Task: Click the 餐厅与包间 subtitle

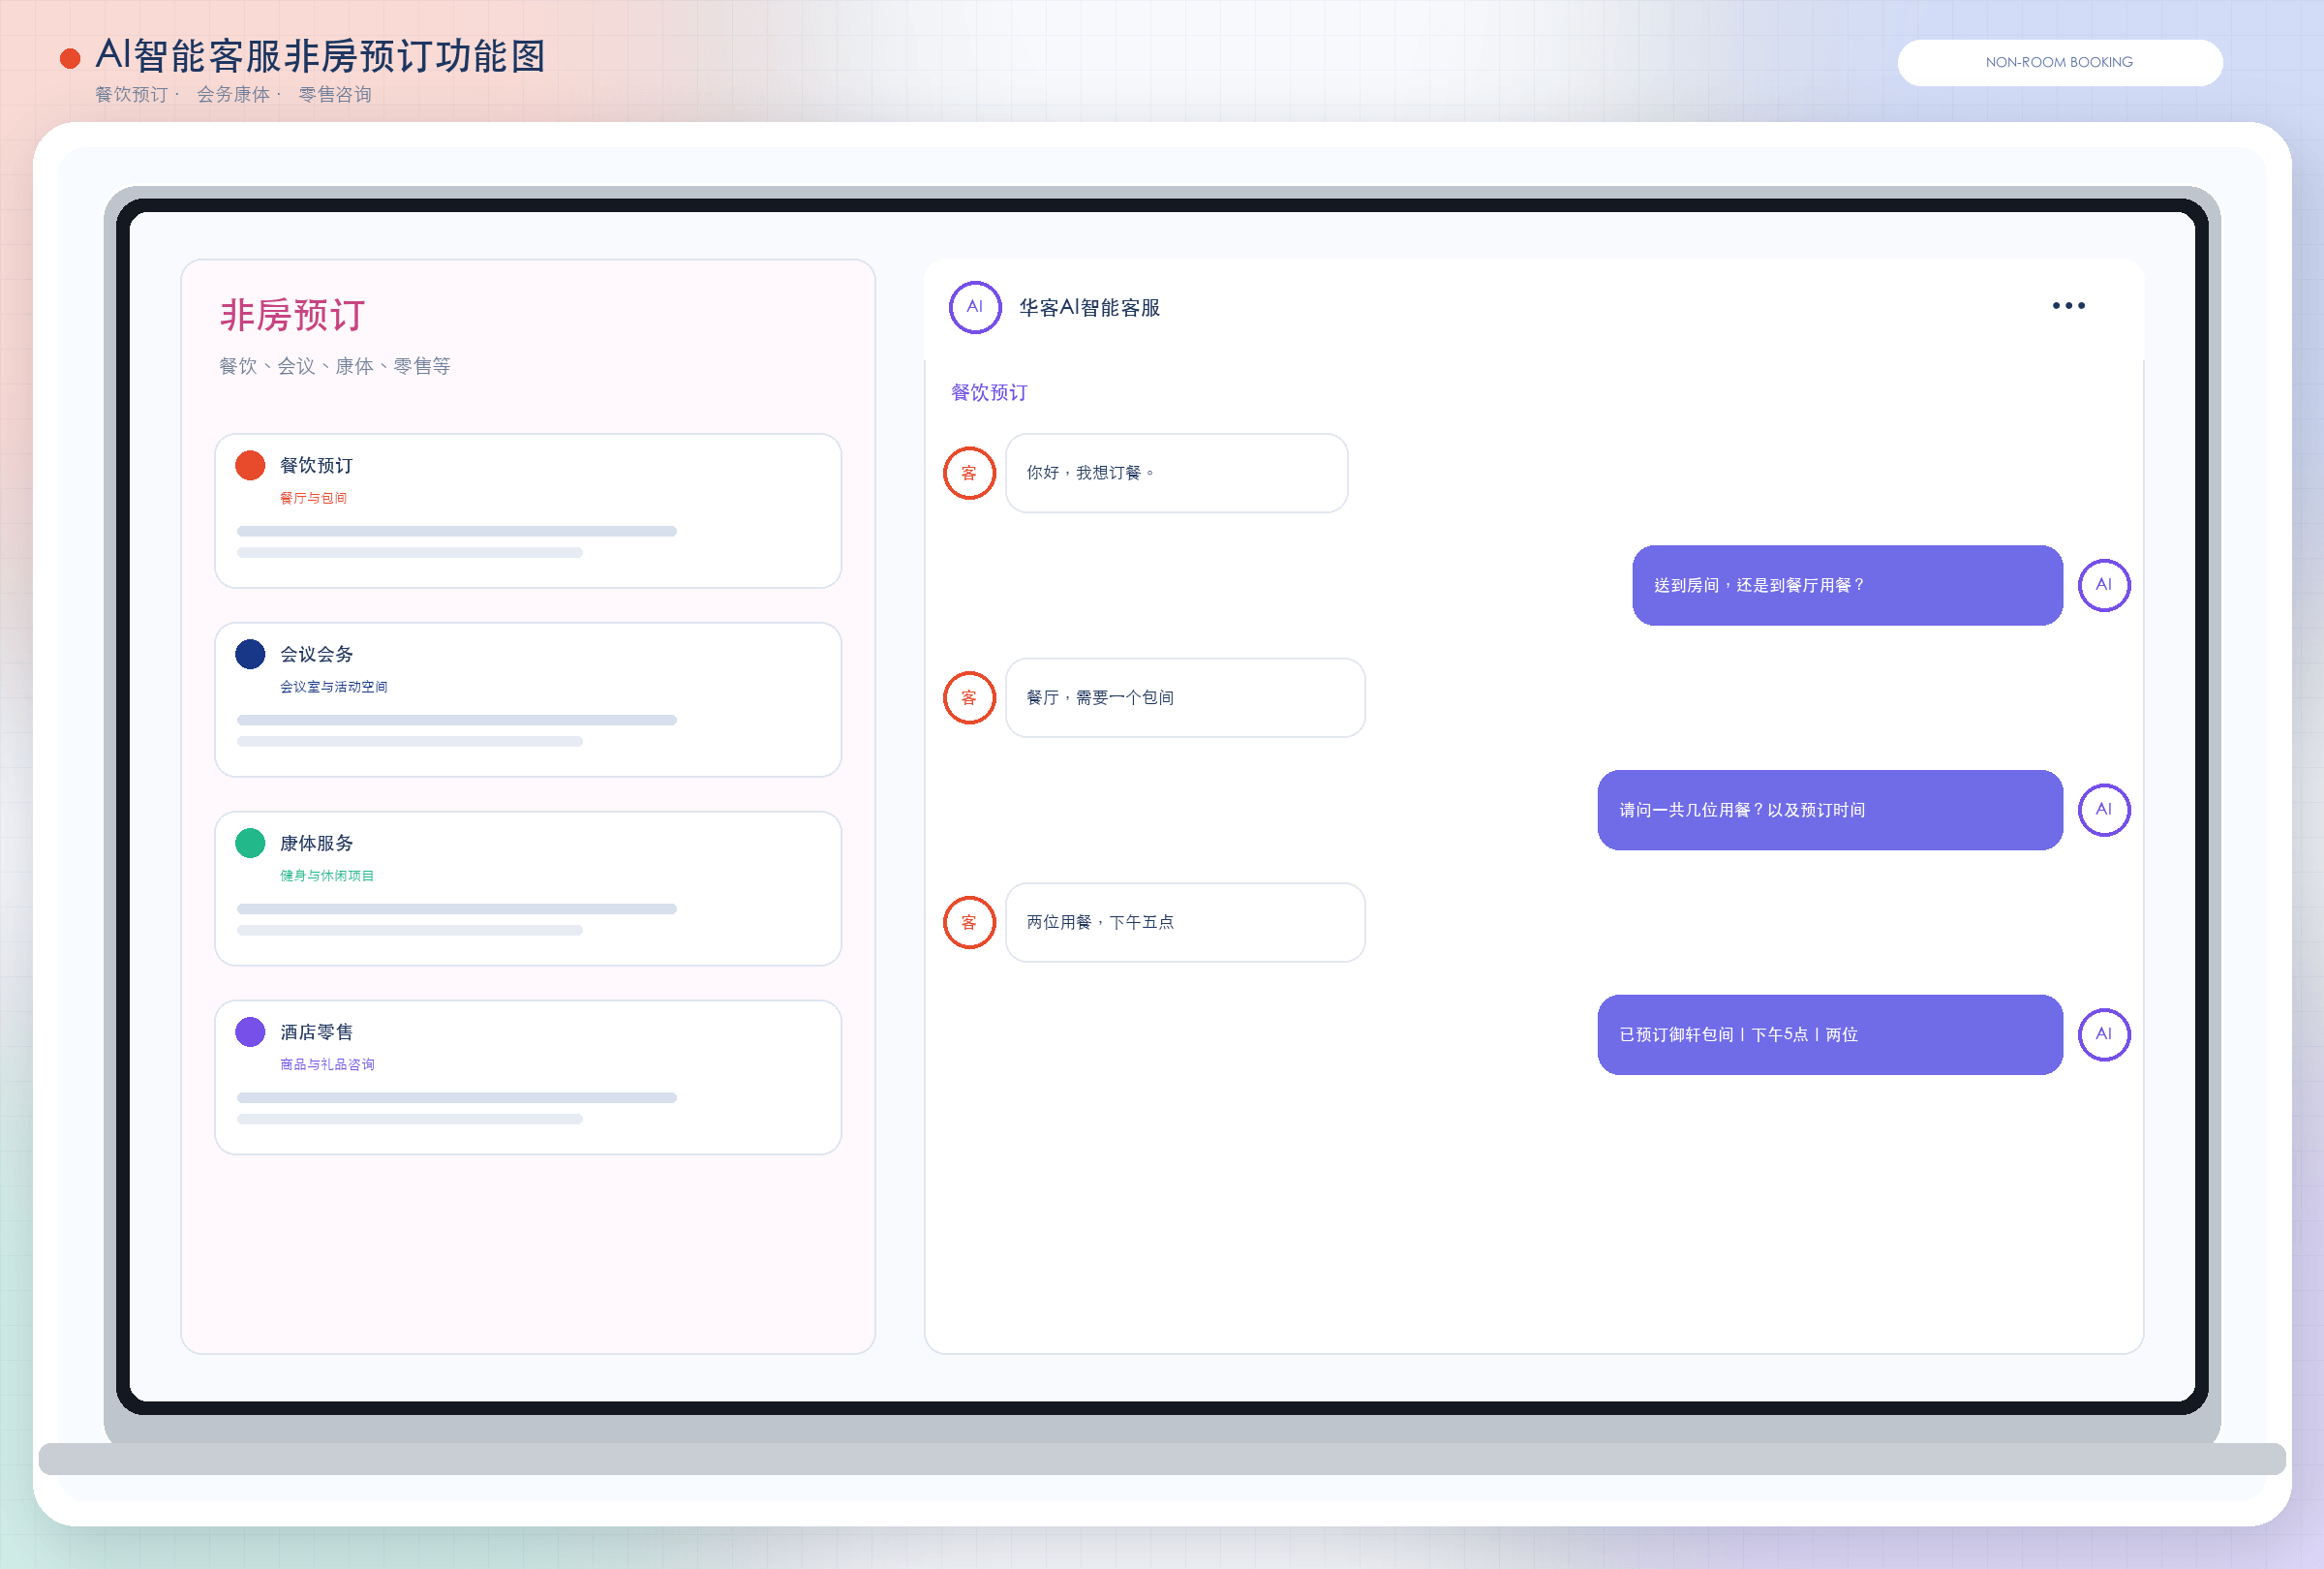Action: tap(313, 498)
